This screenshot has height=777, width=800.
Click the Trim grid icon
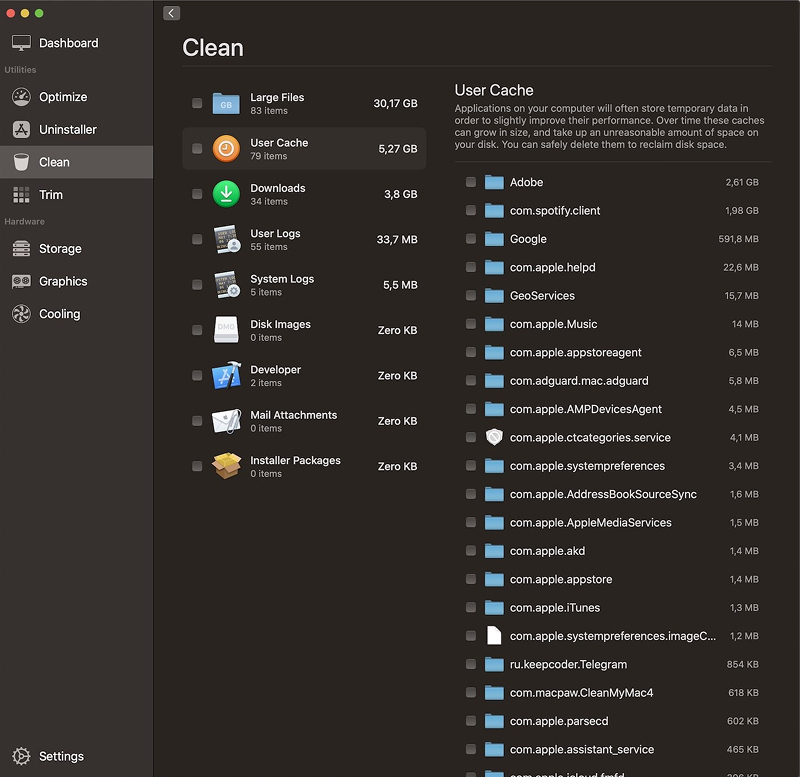point(21,195)
